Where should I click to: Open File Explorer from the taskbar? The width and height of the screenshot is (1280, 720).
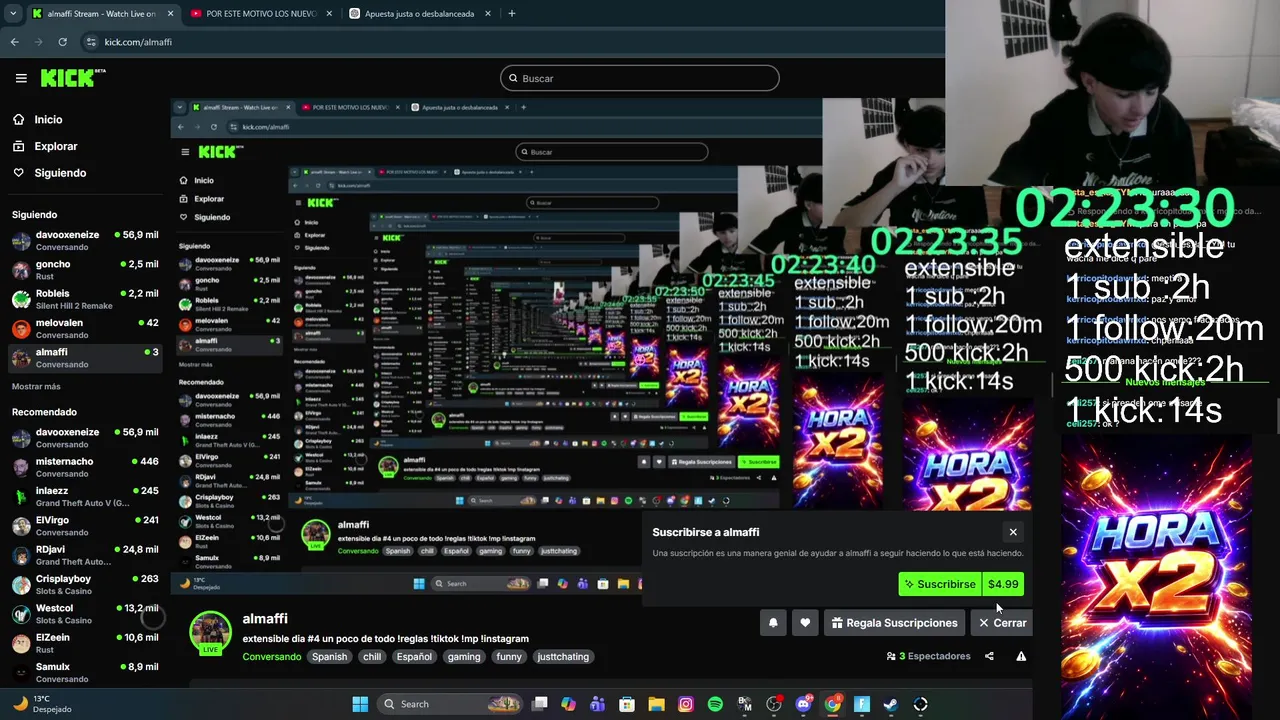pyautogui.click(x=656, y=704)
